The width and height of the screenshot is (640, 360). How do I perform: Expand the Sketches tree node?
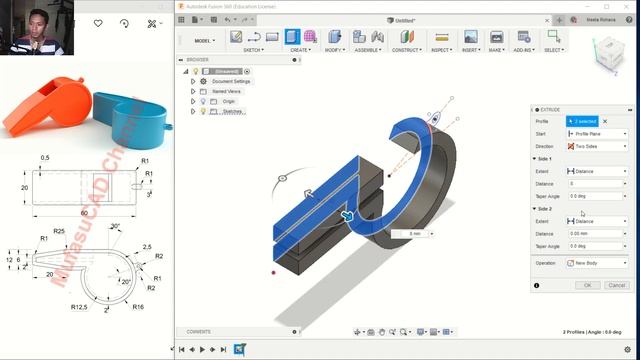click(193, 111)
